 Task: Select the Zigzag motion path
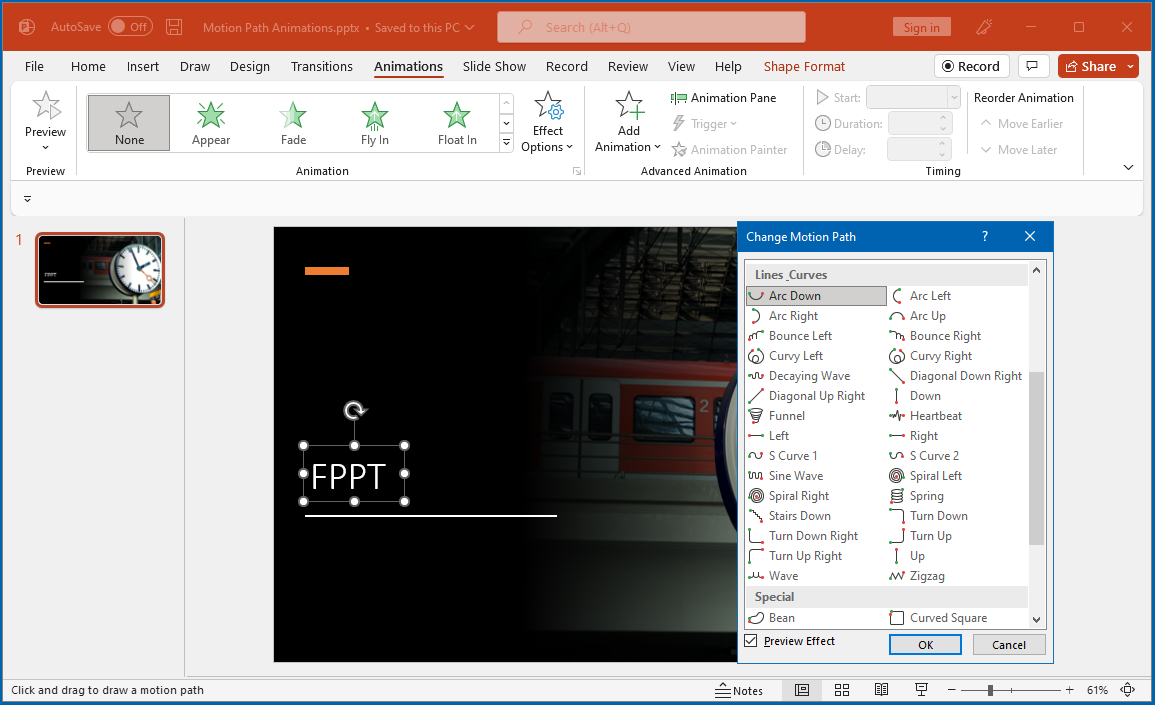[927, 576]
